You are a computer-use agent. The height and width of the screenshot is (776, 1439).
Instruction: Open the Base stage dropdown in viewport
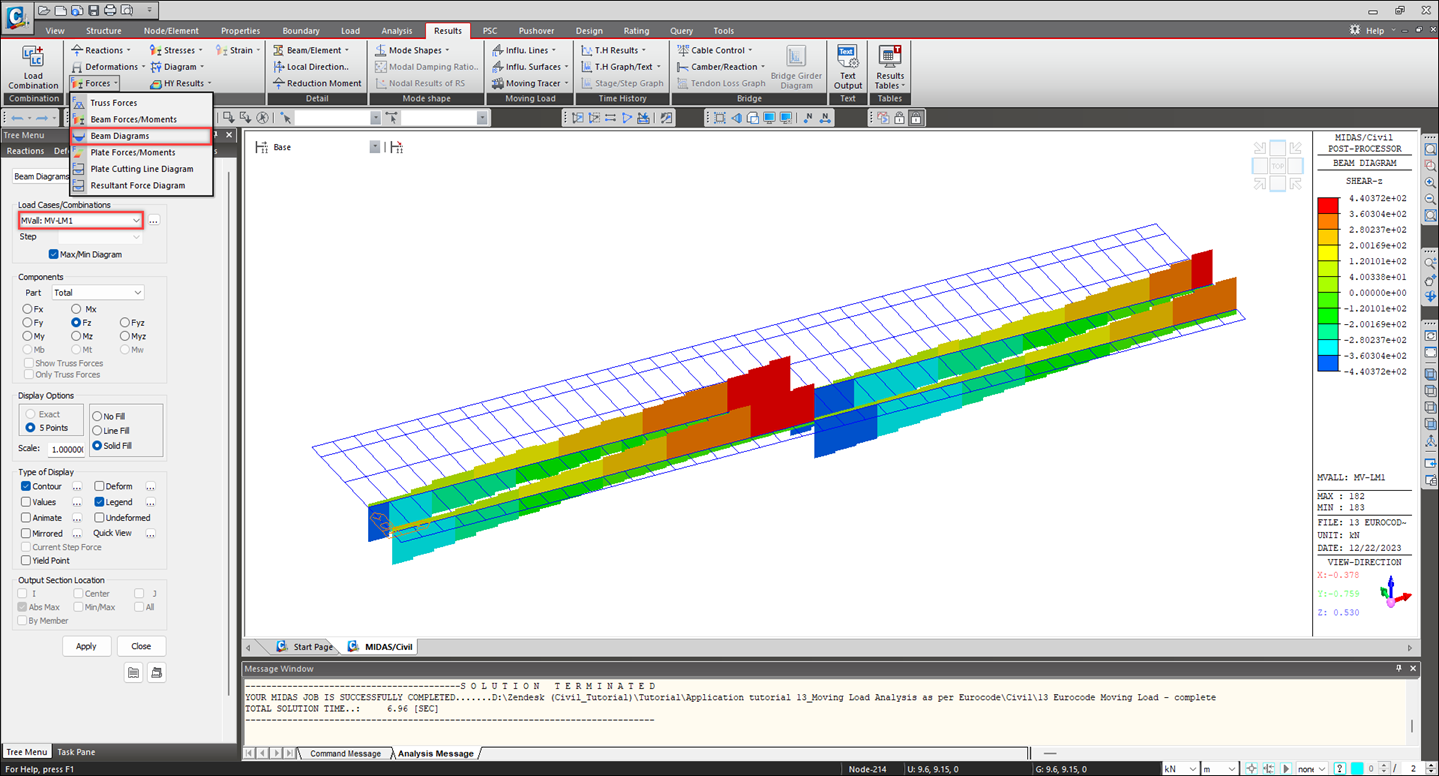click(375, 147)
